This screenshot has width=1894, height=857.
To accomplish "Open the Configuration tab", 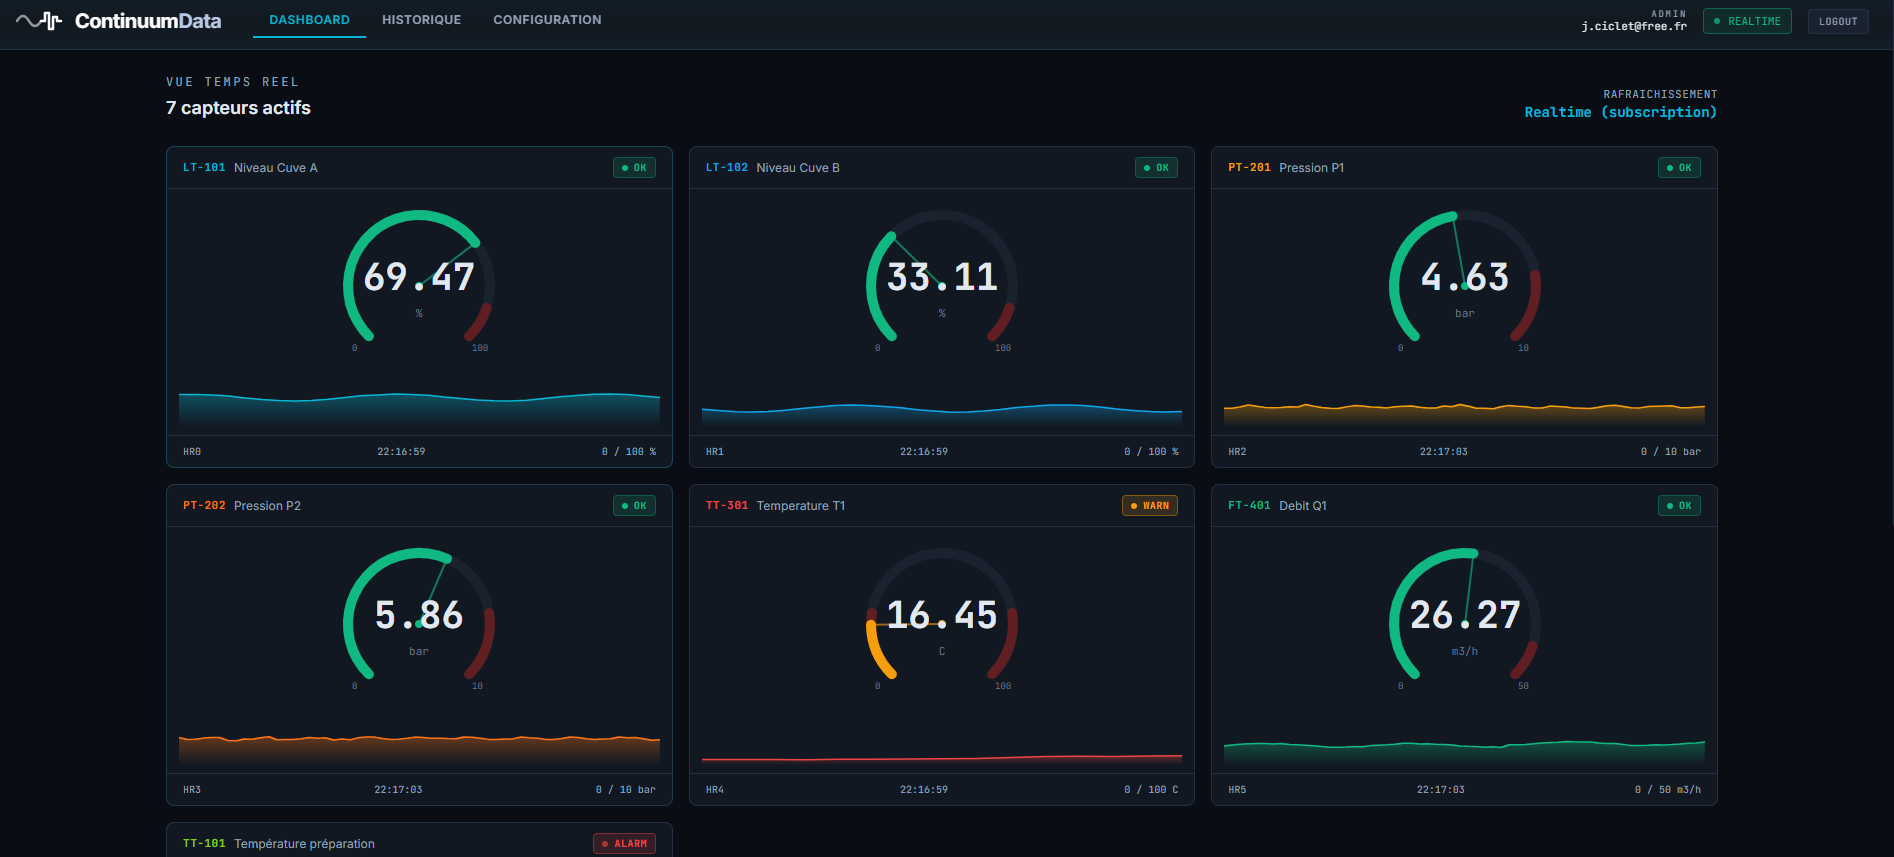I will click(547, 20).
